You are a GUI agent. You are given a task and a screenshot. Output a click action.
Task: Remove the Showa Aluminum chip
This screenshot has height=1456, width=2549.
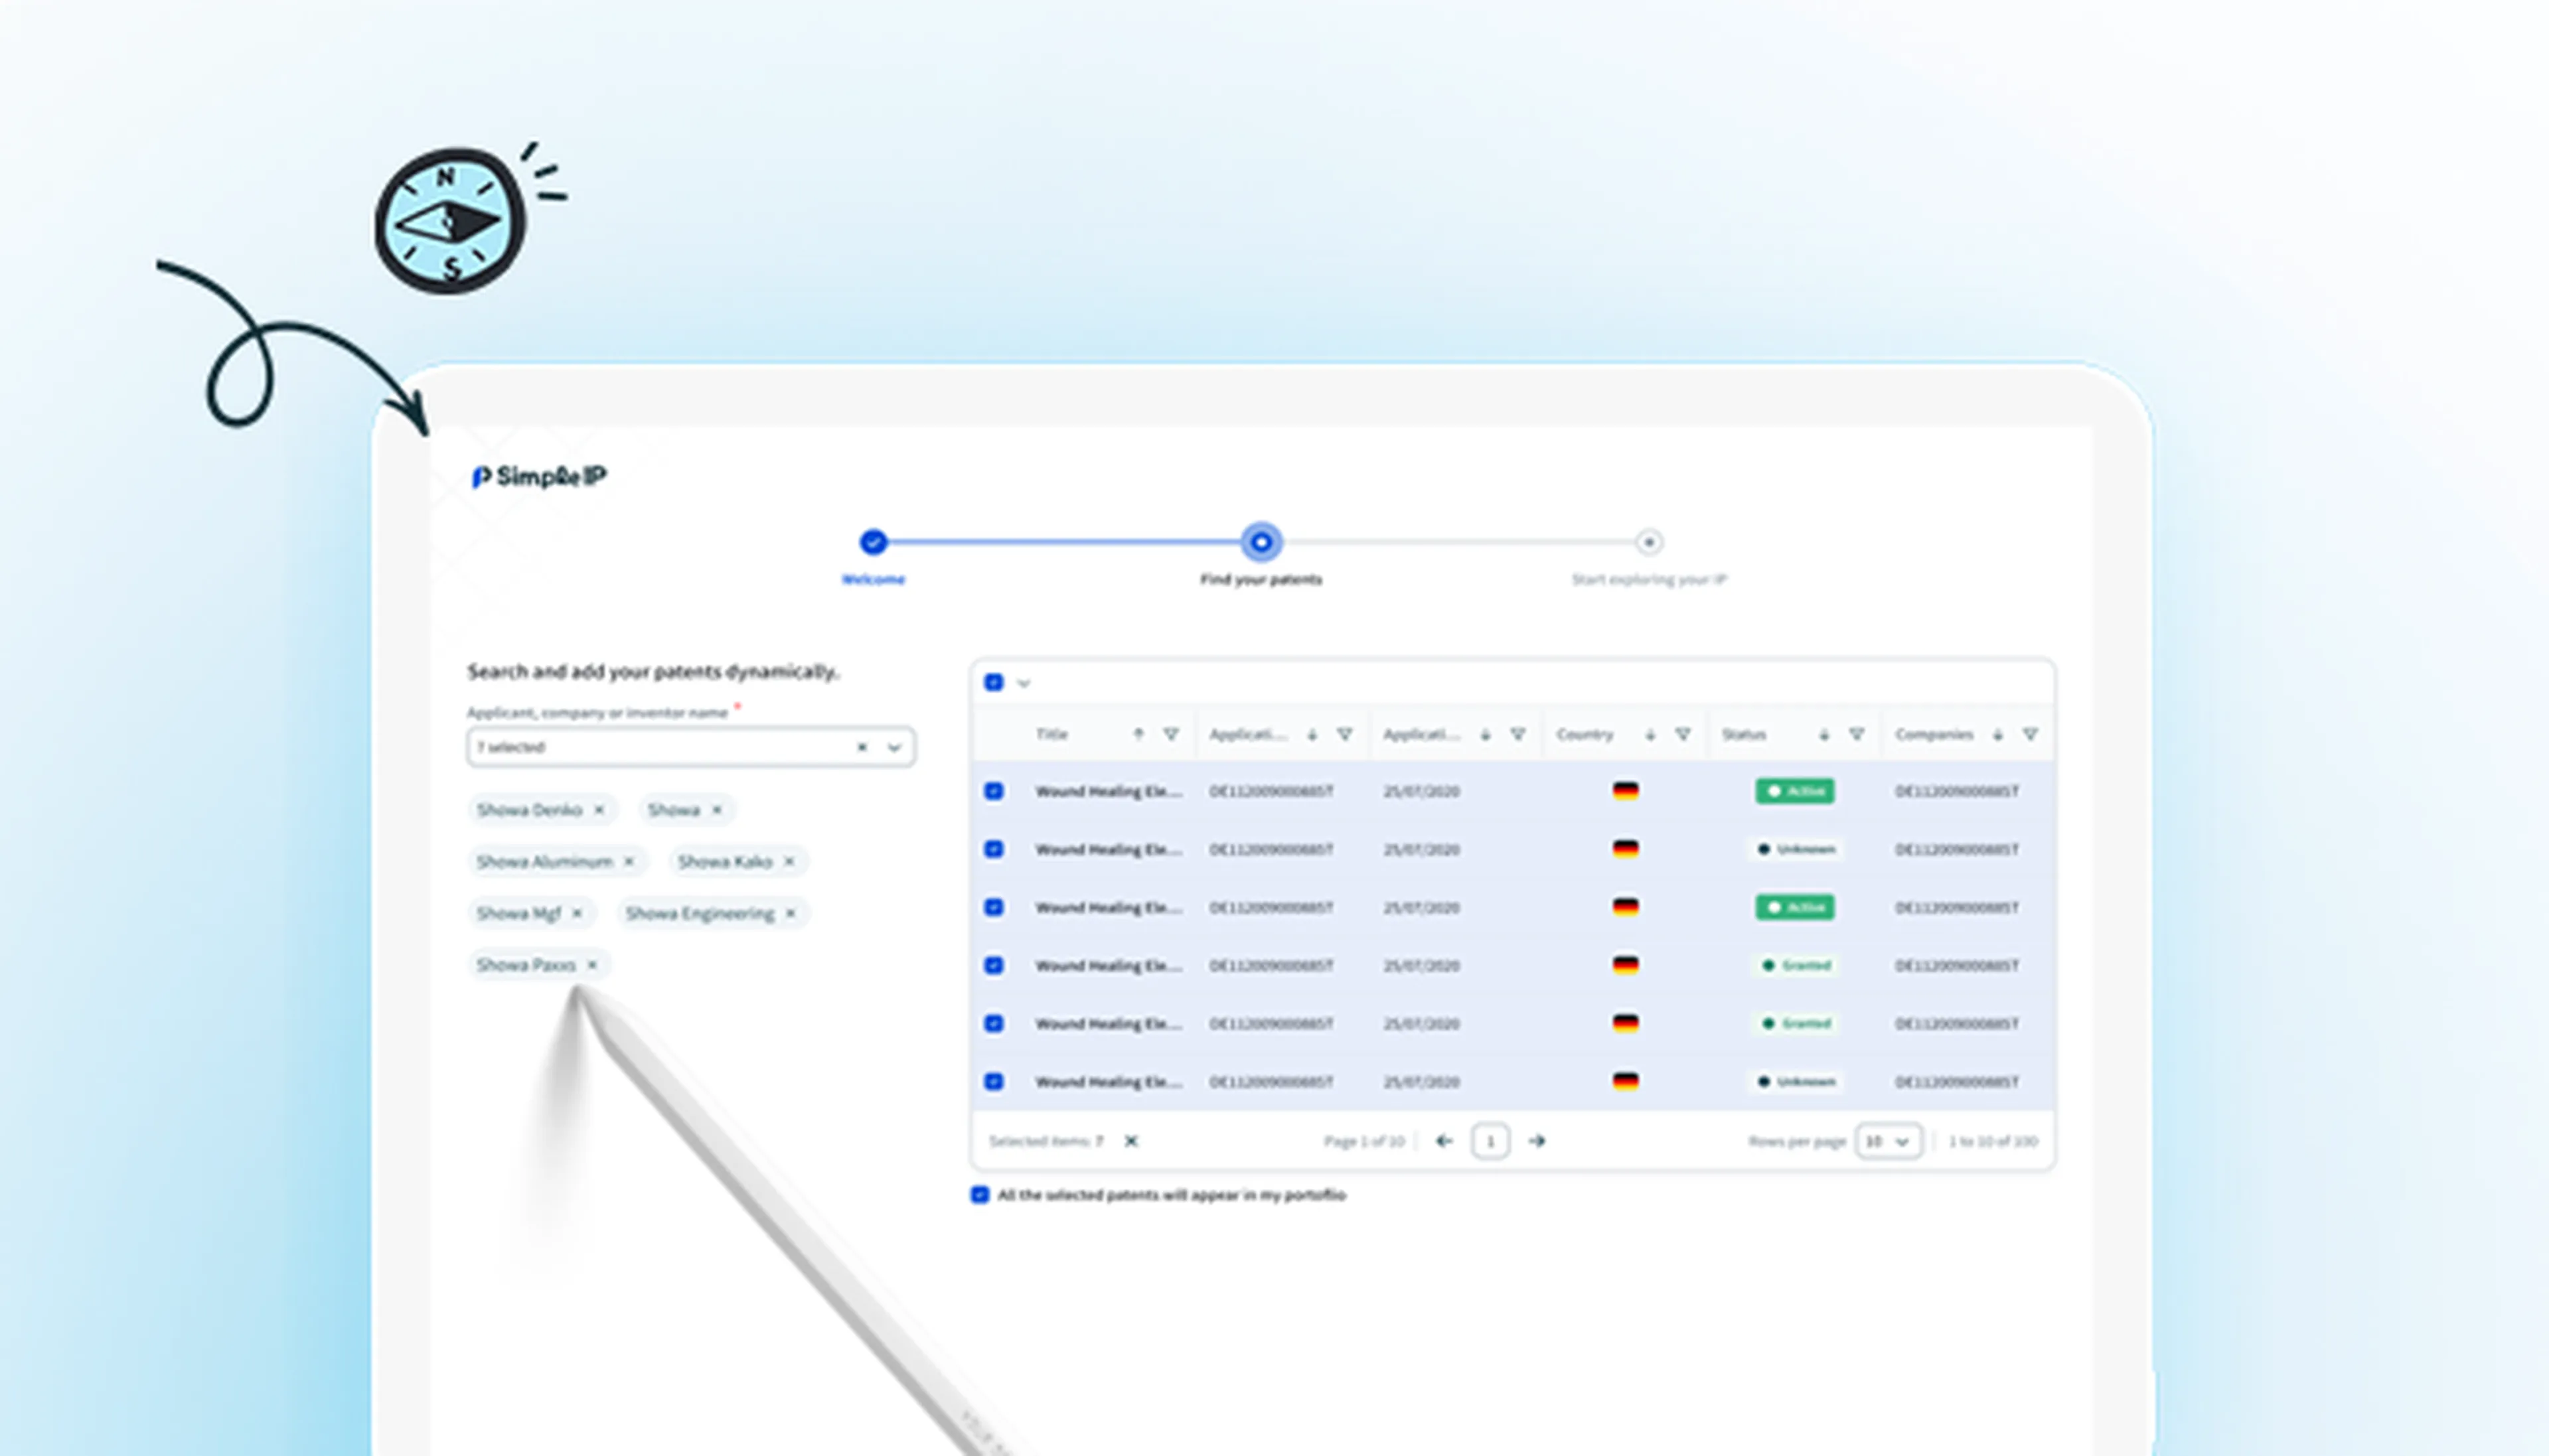(x=629, y=861)
